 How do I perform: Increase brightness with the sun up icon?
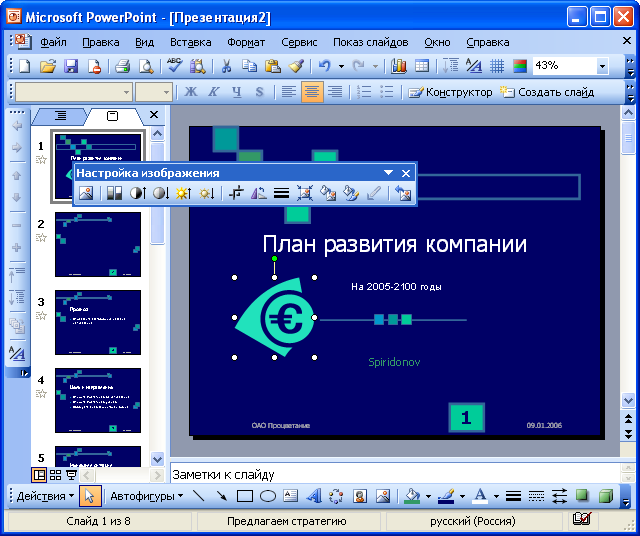pos(184,193)
